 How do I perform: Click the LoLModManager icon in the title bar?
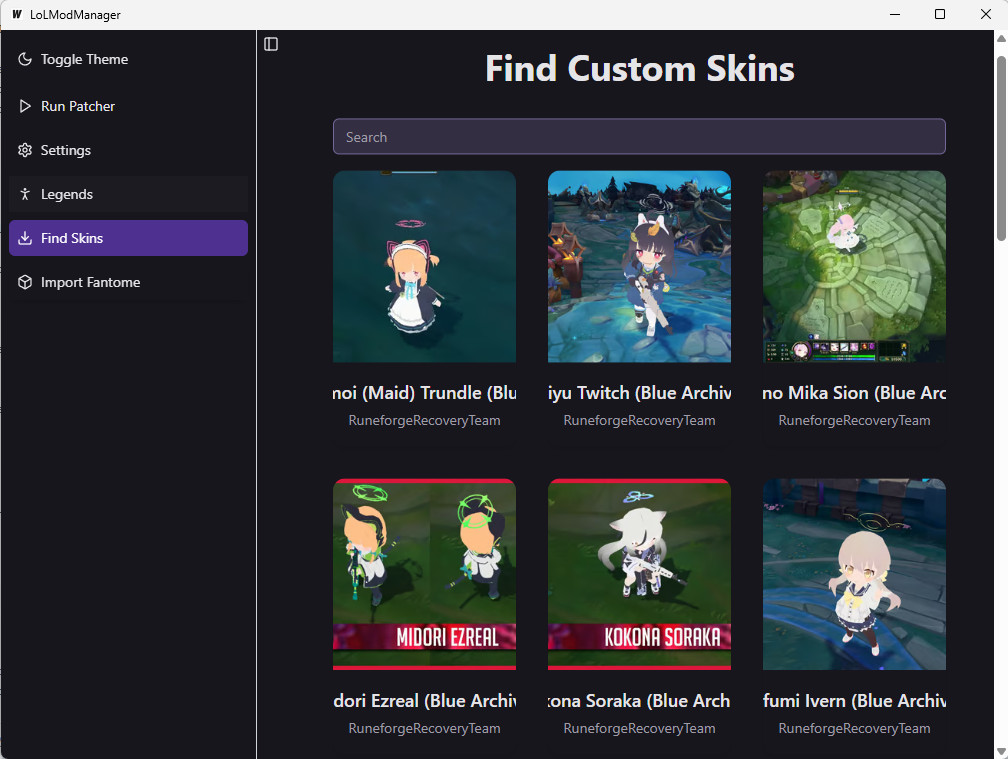(x=19, y=15)
